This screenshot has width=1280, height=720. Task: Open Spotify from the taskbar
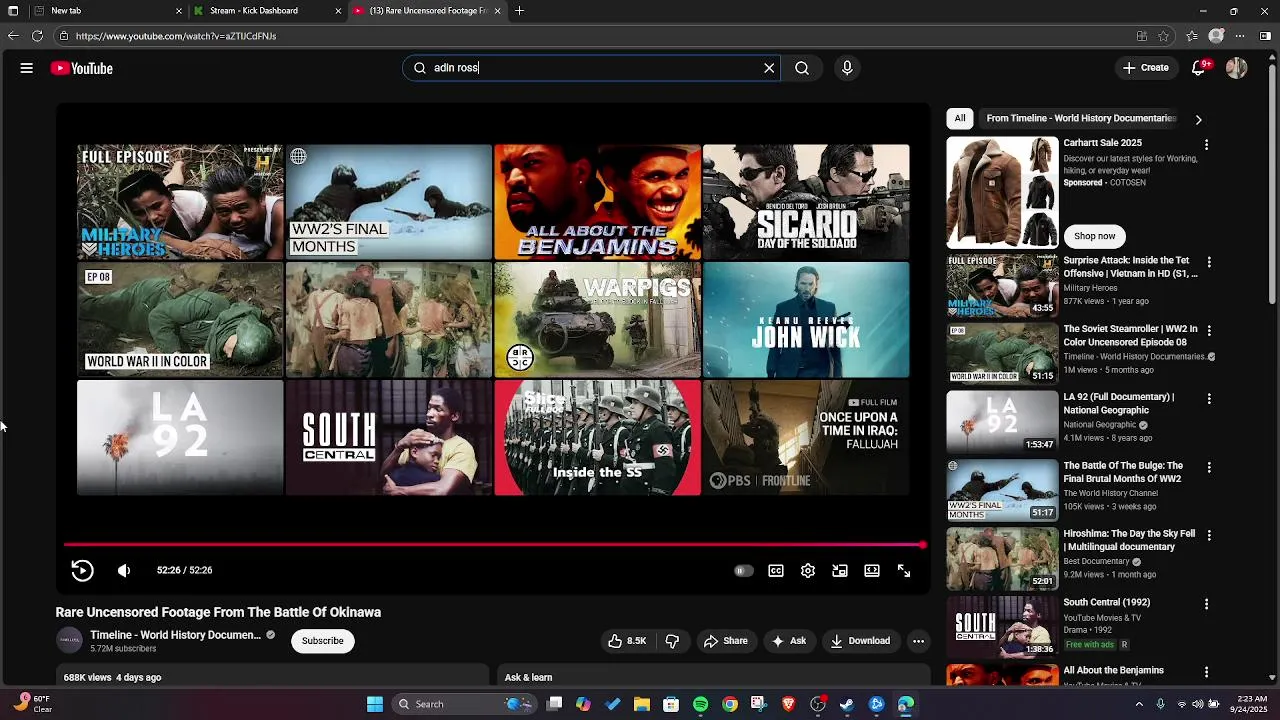pos(700,704)
